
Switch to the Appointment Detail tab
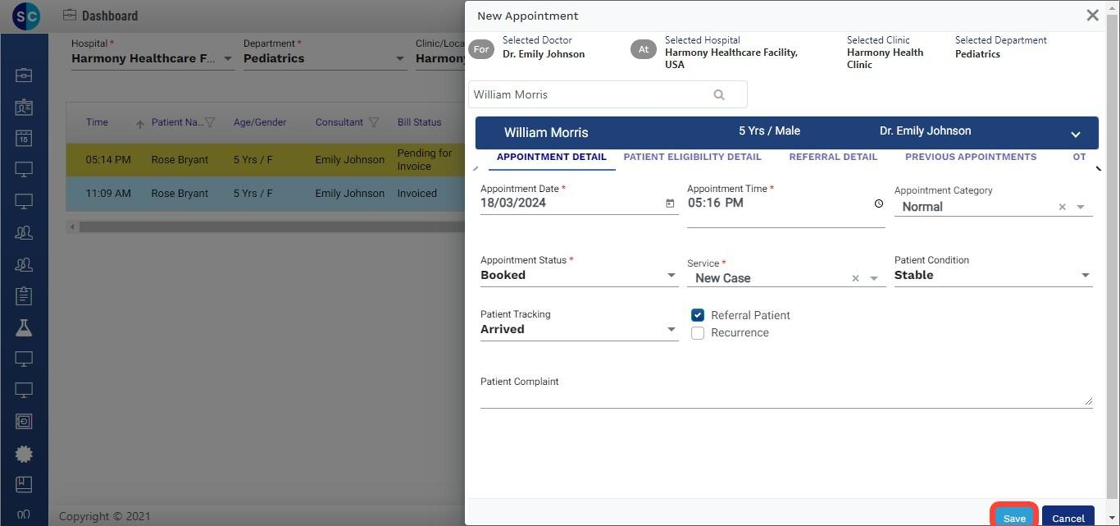coord(551,157)
